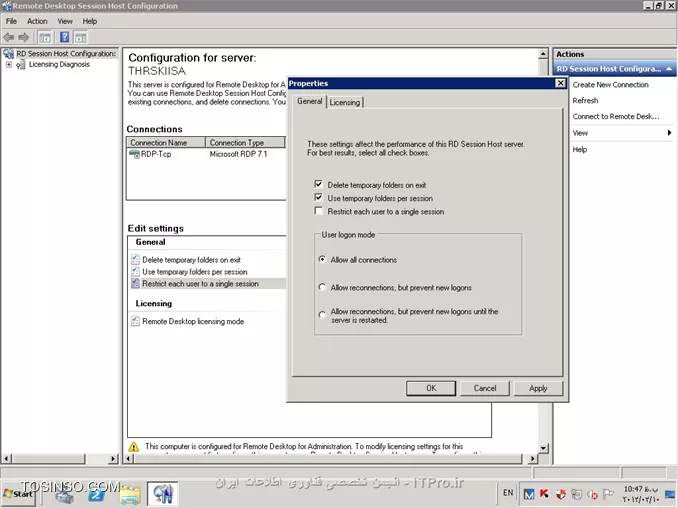Open Windows Explorer folder icon in taskbar
Viewport: 678px width, 508px height.
(x=130, y=494)
